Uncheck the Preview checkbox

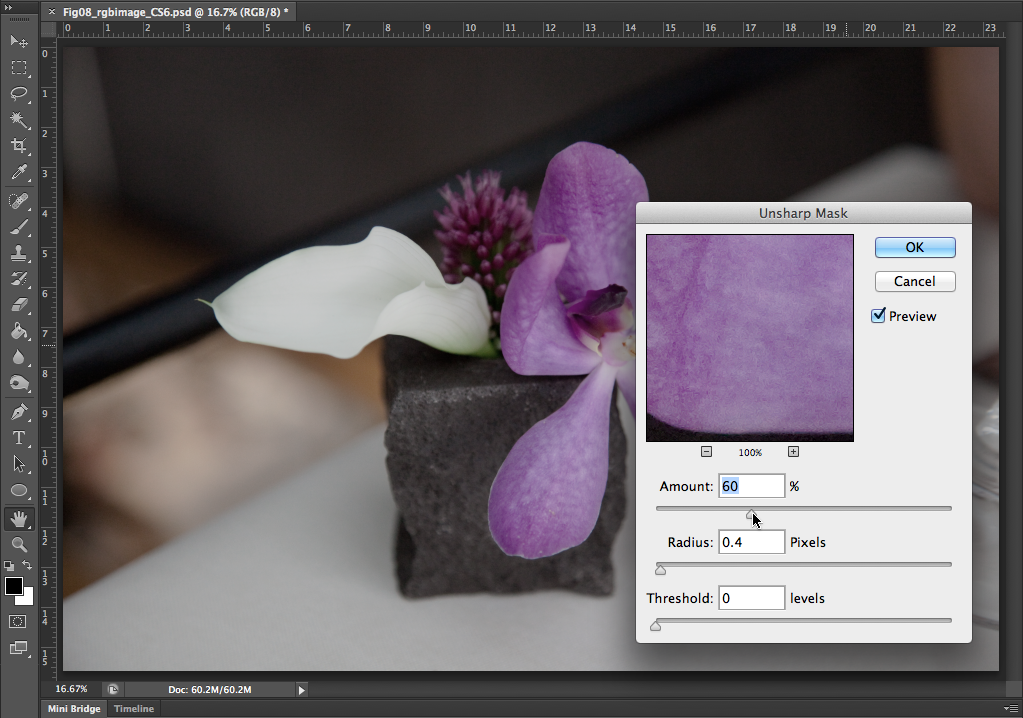point(879,316)
